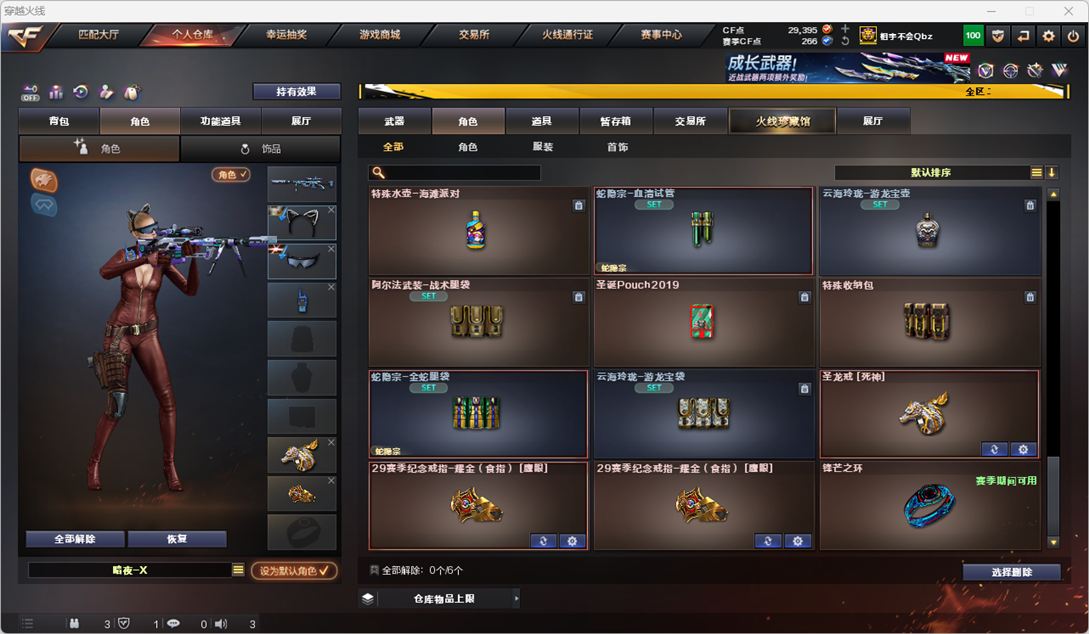Click the 全部解除 button
The width and height of the screenshot is (1089, 634).
75,538
